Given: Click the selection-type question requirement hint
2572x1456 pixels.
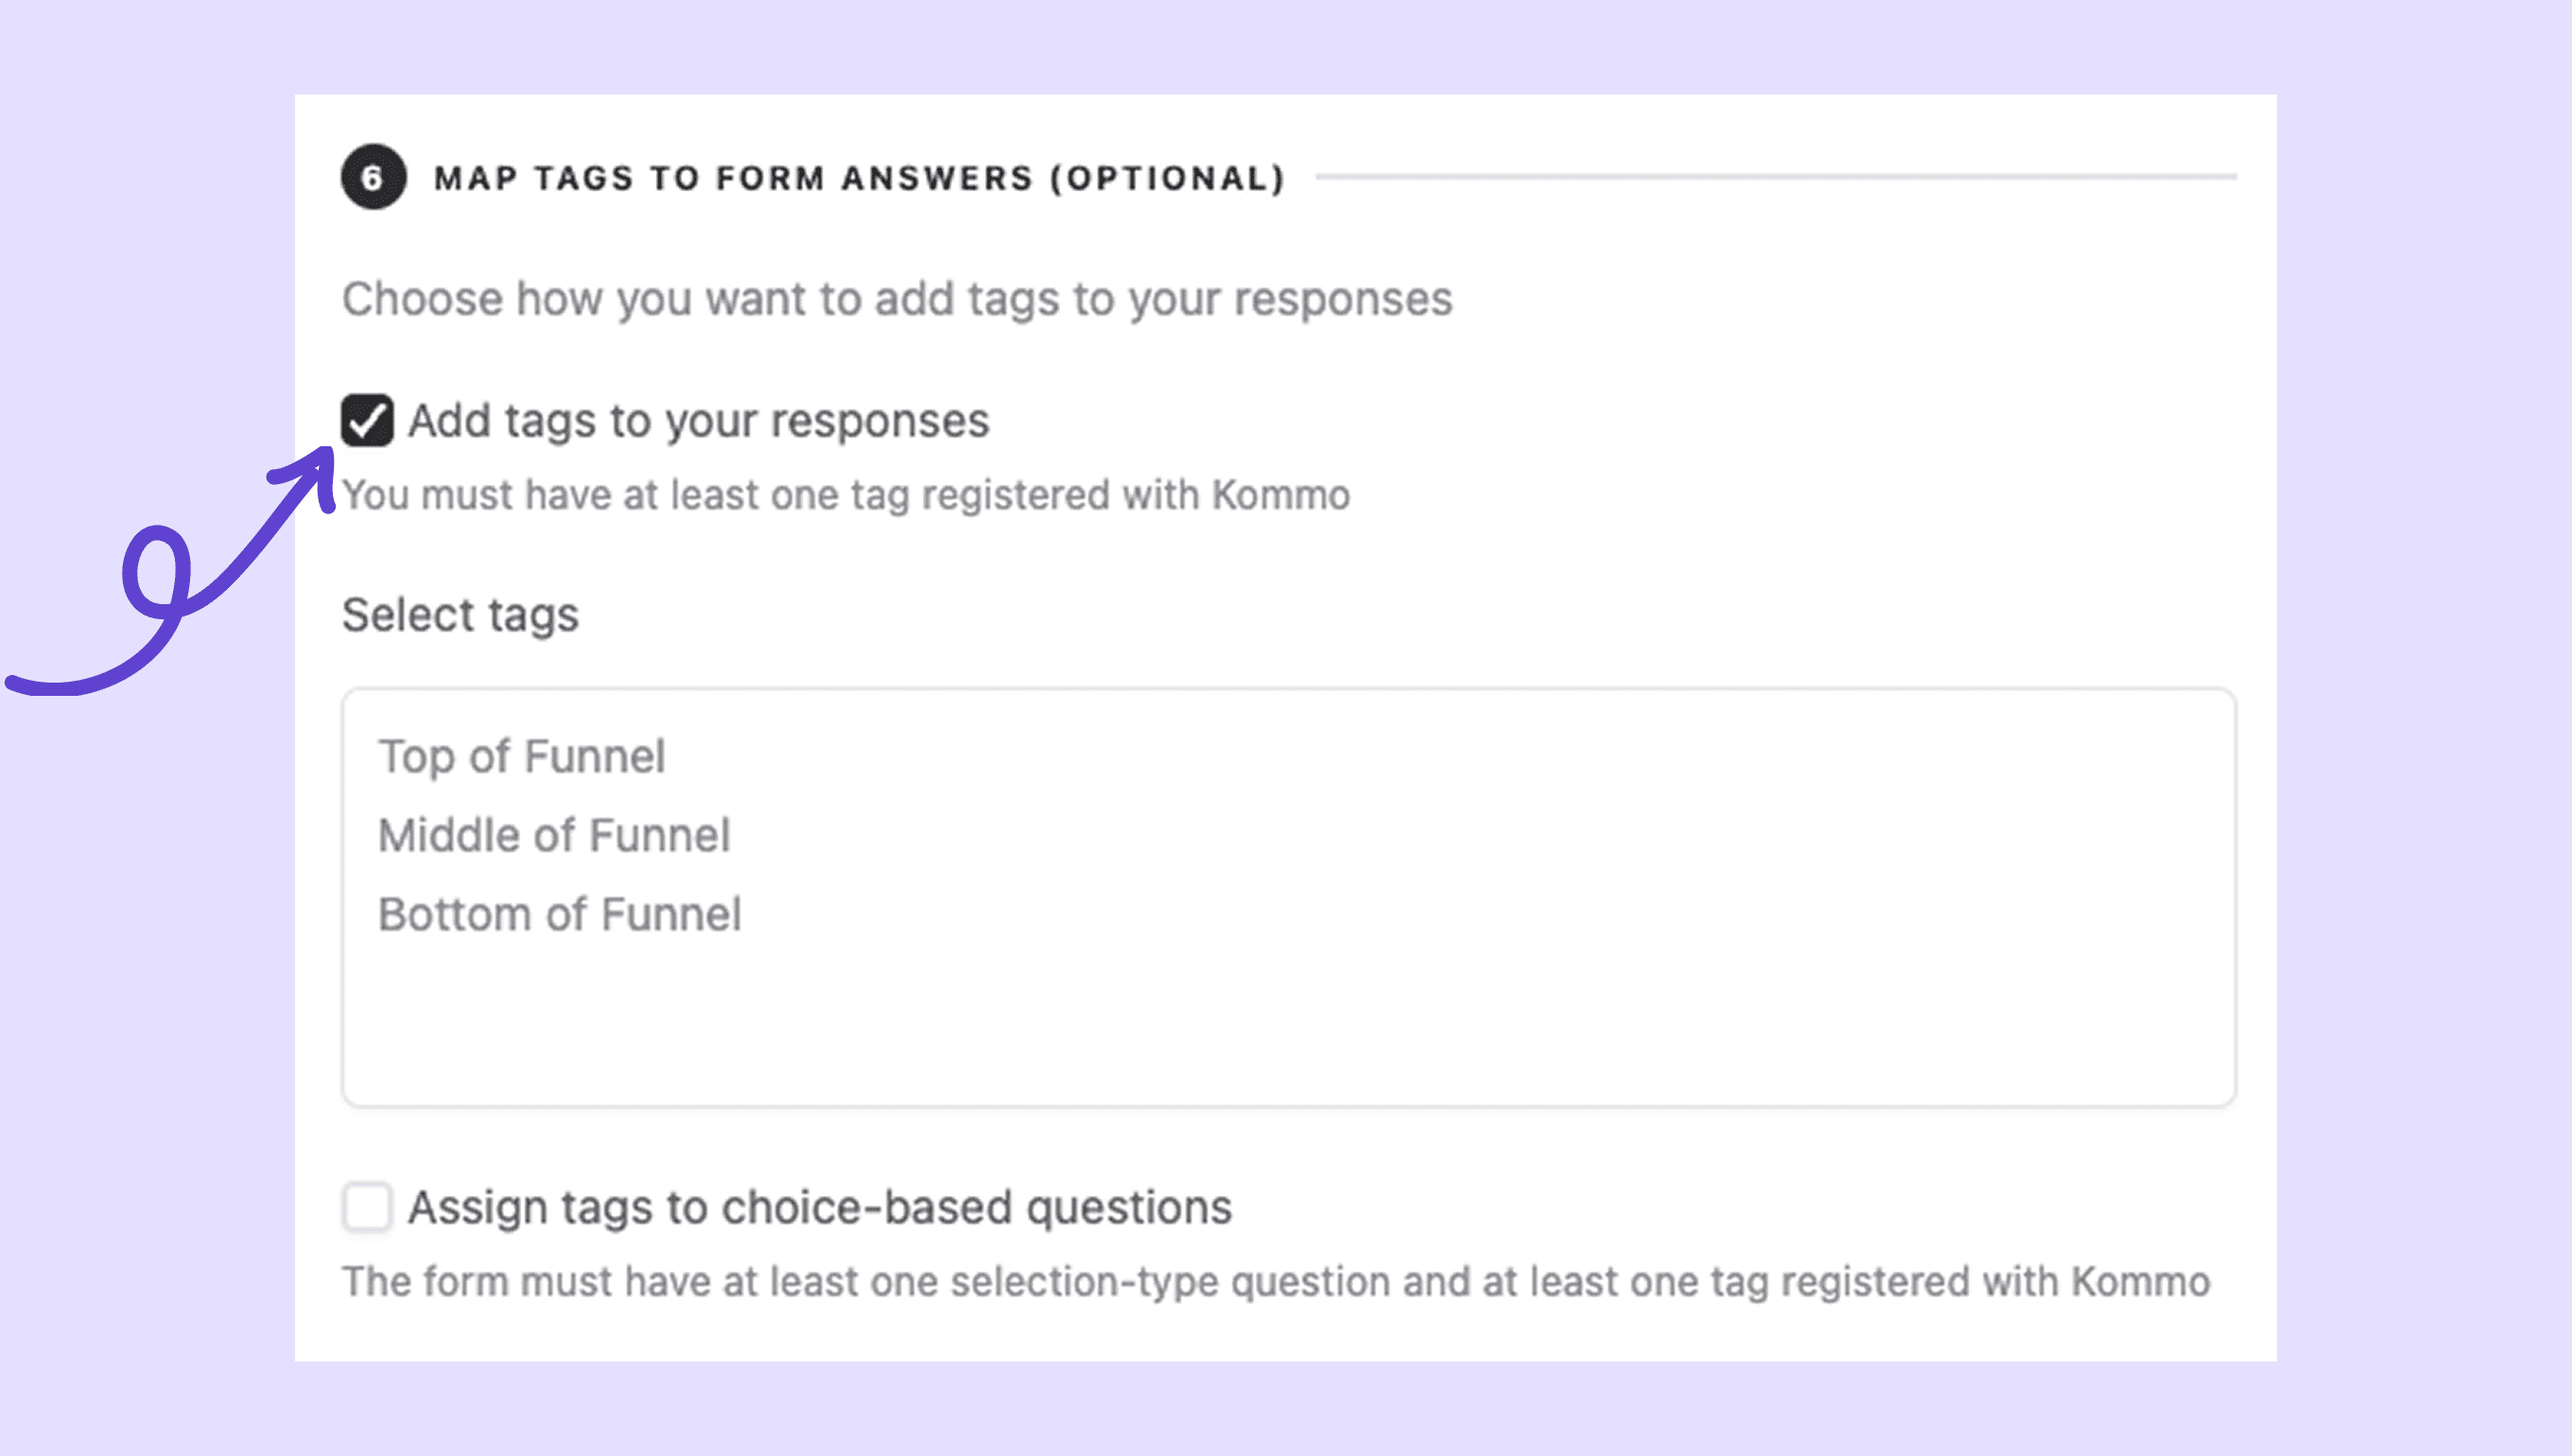Looking at the screenshot, I should (x=1275, y=1281).
